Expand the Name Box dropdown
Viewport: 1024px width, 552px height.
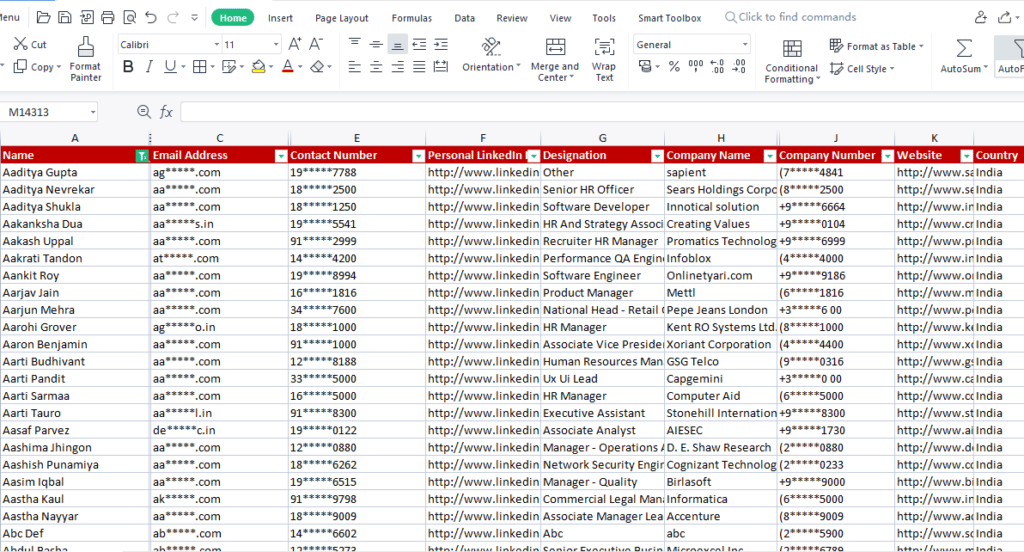tap(93, 112)
